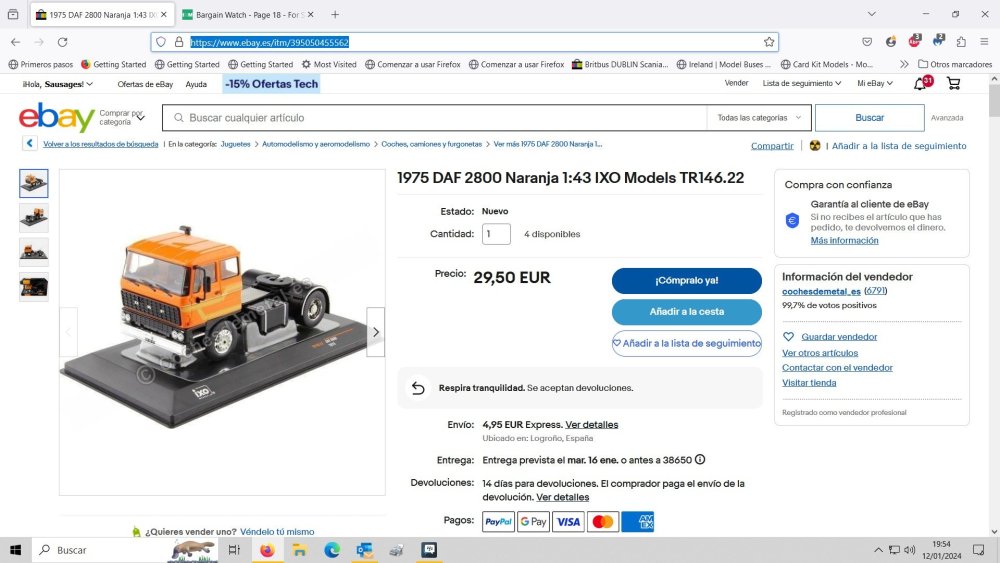Open the eBay notifications bell
This screenshot has height=563, width=1000.
(x=920, y=84)
